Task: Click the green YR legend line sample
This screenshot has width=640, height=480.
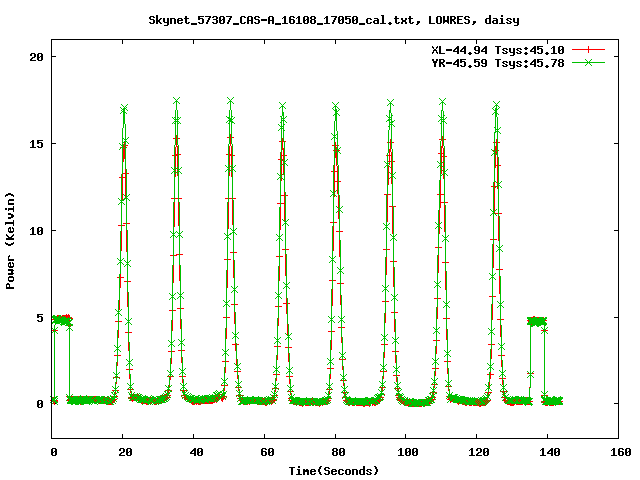Action: [x=588, y=62]
